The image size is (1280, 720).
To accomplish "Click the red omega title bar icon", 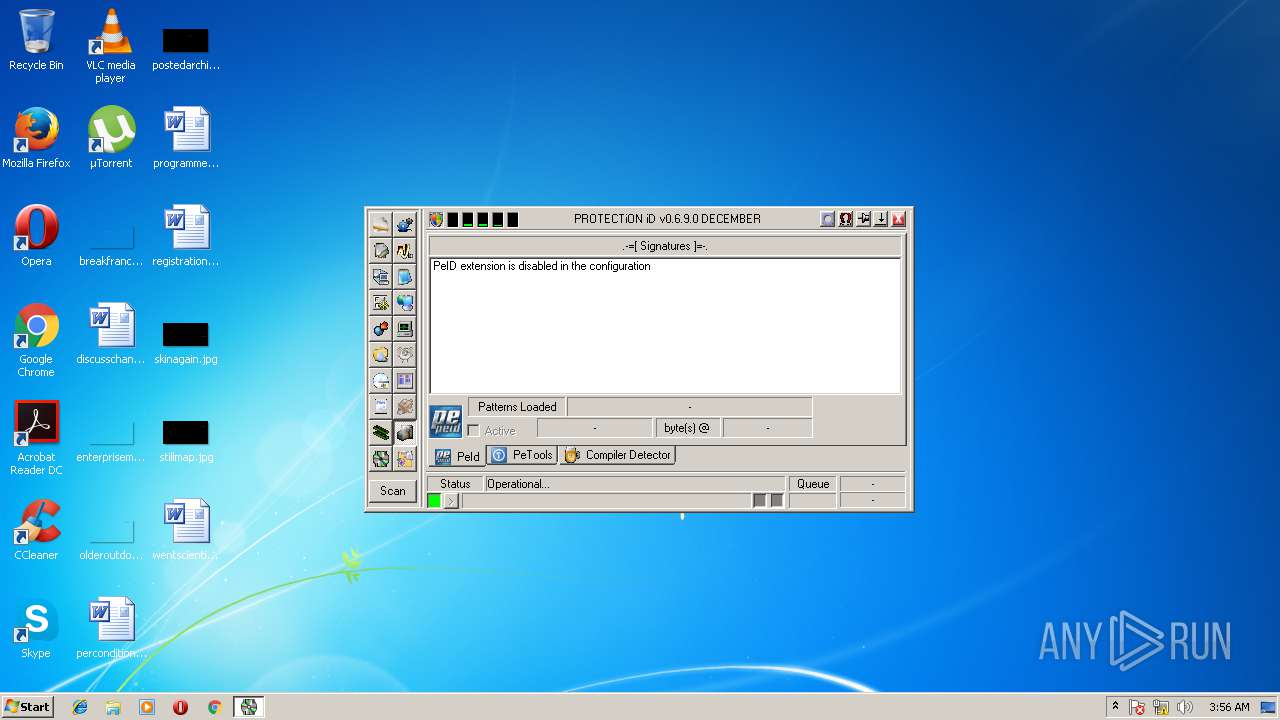I will (x=845, y=219).
